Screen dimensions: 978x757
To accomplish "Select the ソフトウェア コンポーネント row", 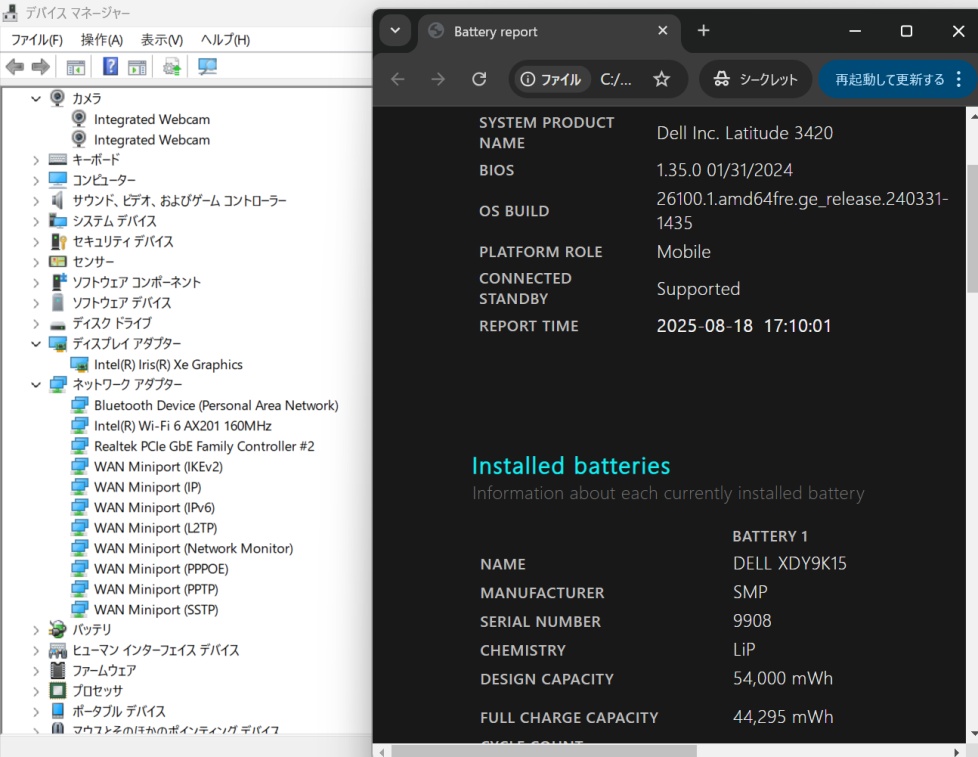I will pyautogui.click(x=136, y=282).
